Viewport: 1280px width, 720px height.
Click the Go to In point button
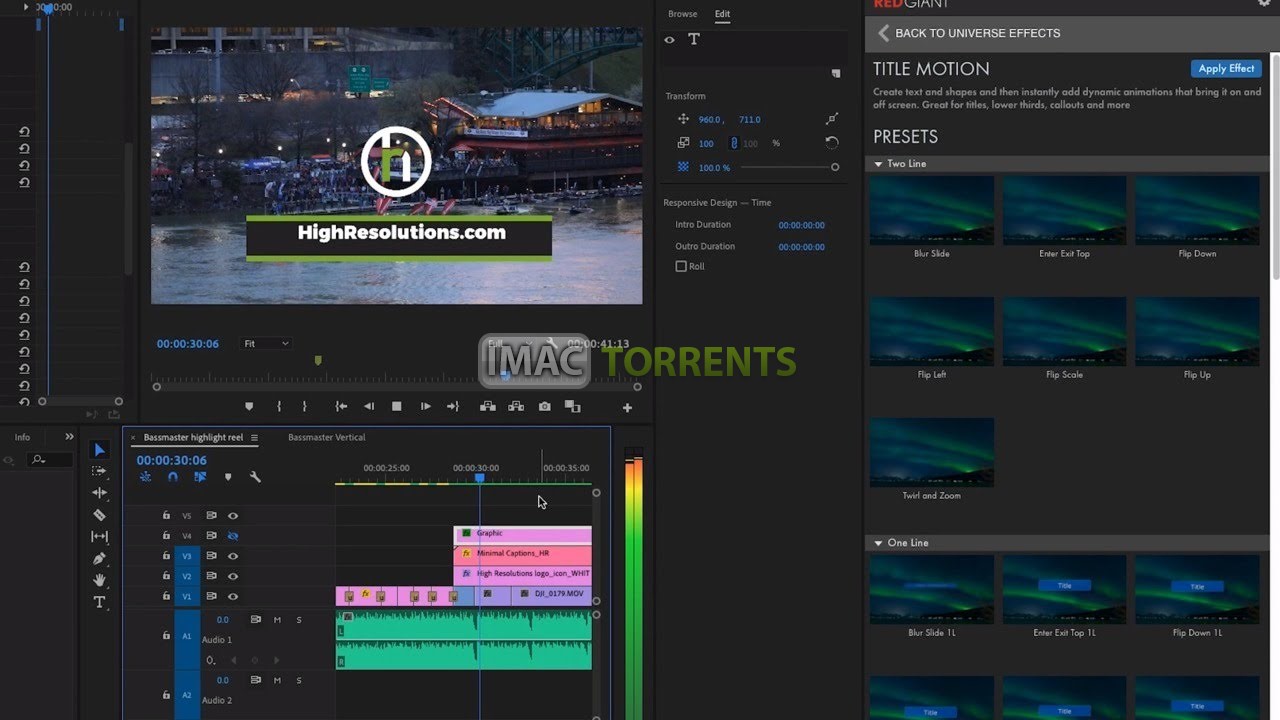pyautogui.click(x=341, y=406)
